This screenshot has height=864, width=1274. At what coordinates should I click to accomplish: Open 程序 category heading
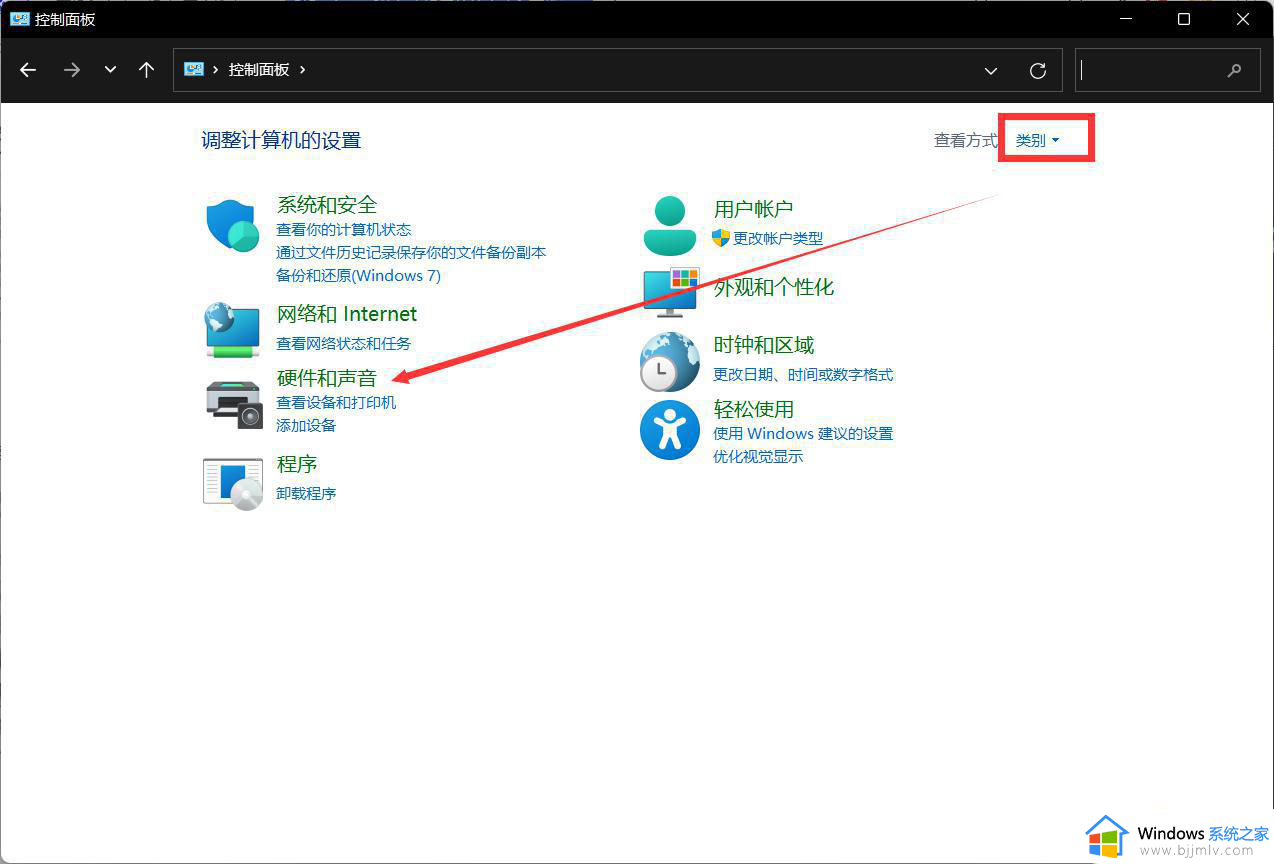pyautogui.click(x=297, y=464)
